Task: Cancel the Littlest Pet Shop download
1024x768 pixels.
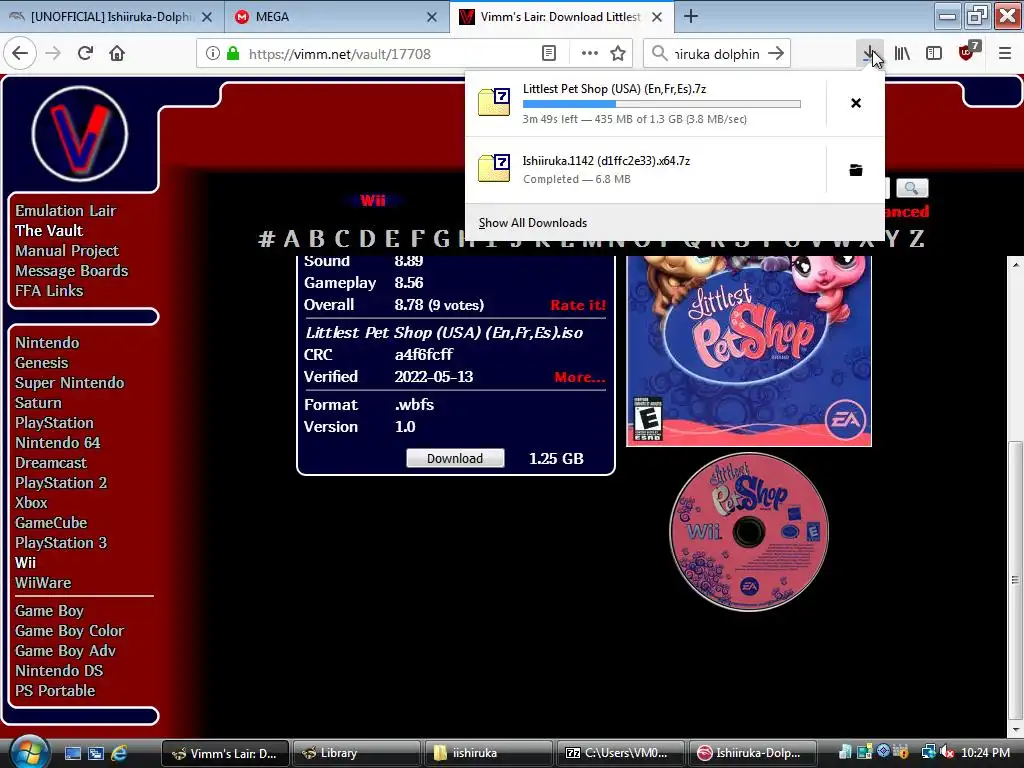Action: (x=856, y=103)
